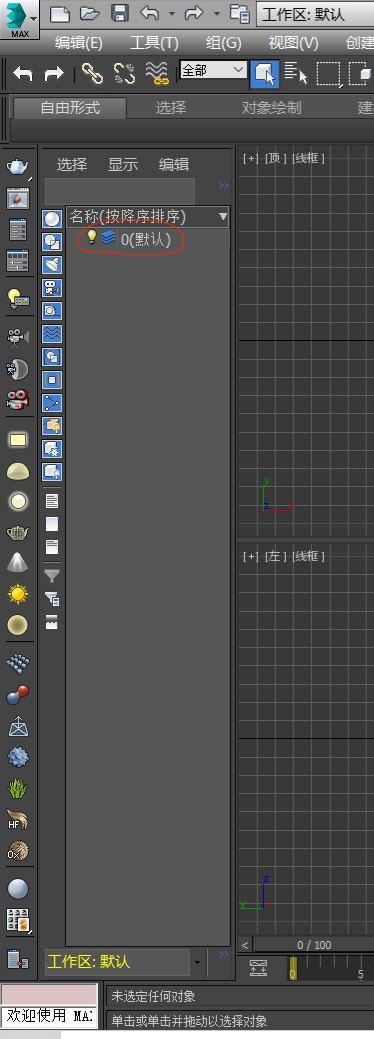The width and height of the screenshot is (374, 1039).
Task: Click the Select and Link chain icon
Action: (x=92, y=73)
